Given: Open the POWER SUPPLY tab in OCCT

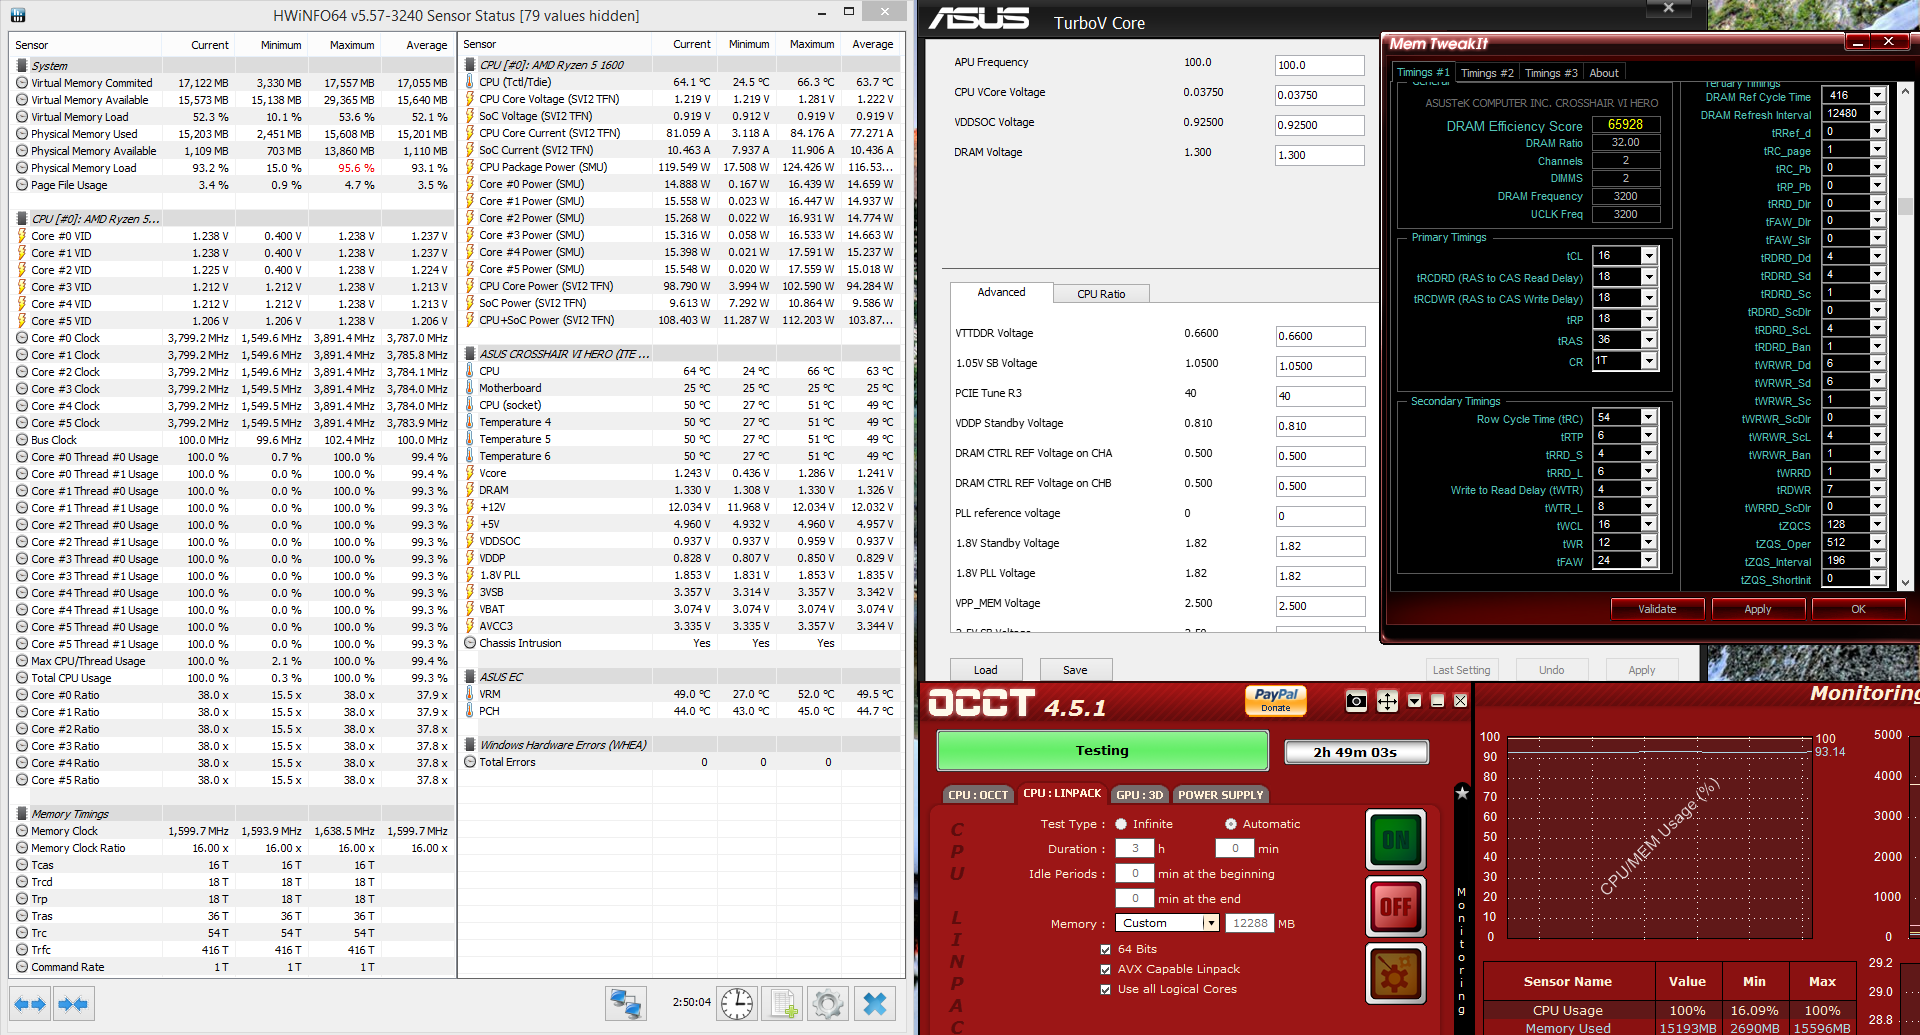Looking at the screenshot, I should [x=1220, y=795].
